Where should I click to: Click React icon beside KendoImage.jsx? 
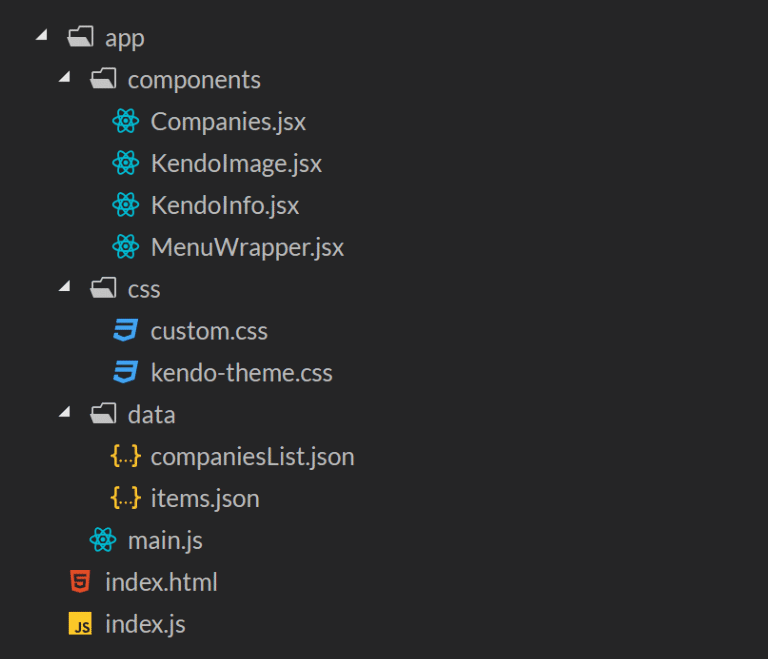[126, 163]
